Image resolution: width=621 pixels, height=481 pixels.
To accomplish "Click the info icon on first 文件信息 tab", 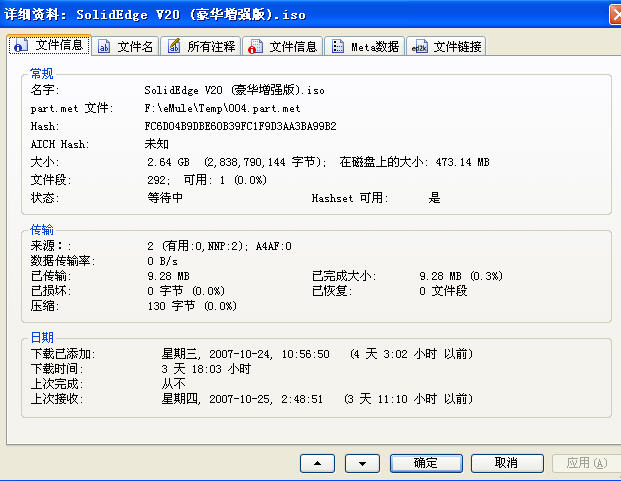I will click(20, 46).
